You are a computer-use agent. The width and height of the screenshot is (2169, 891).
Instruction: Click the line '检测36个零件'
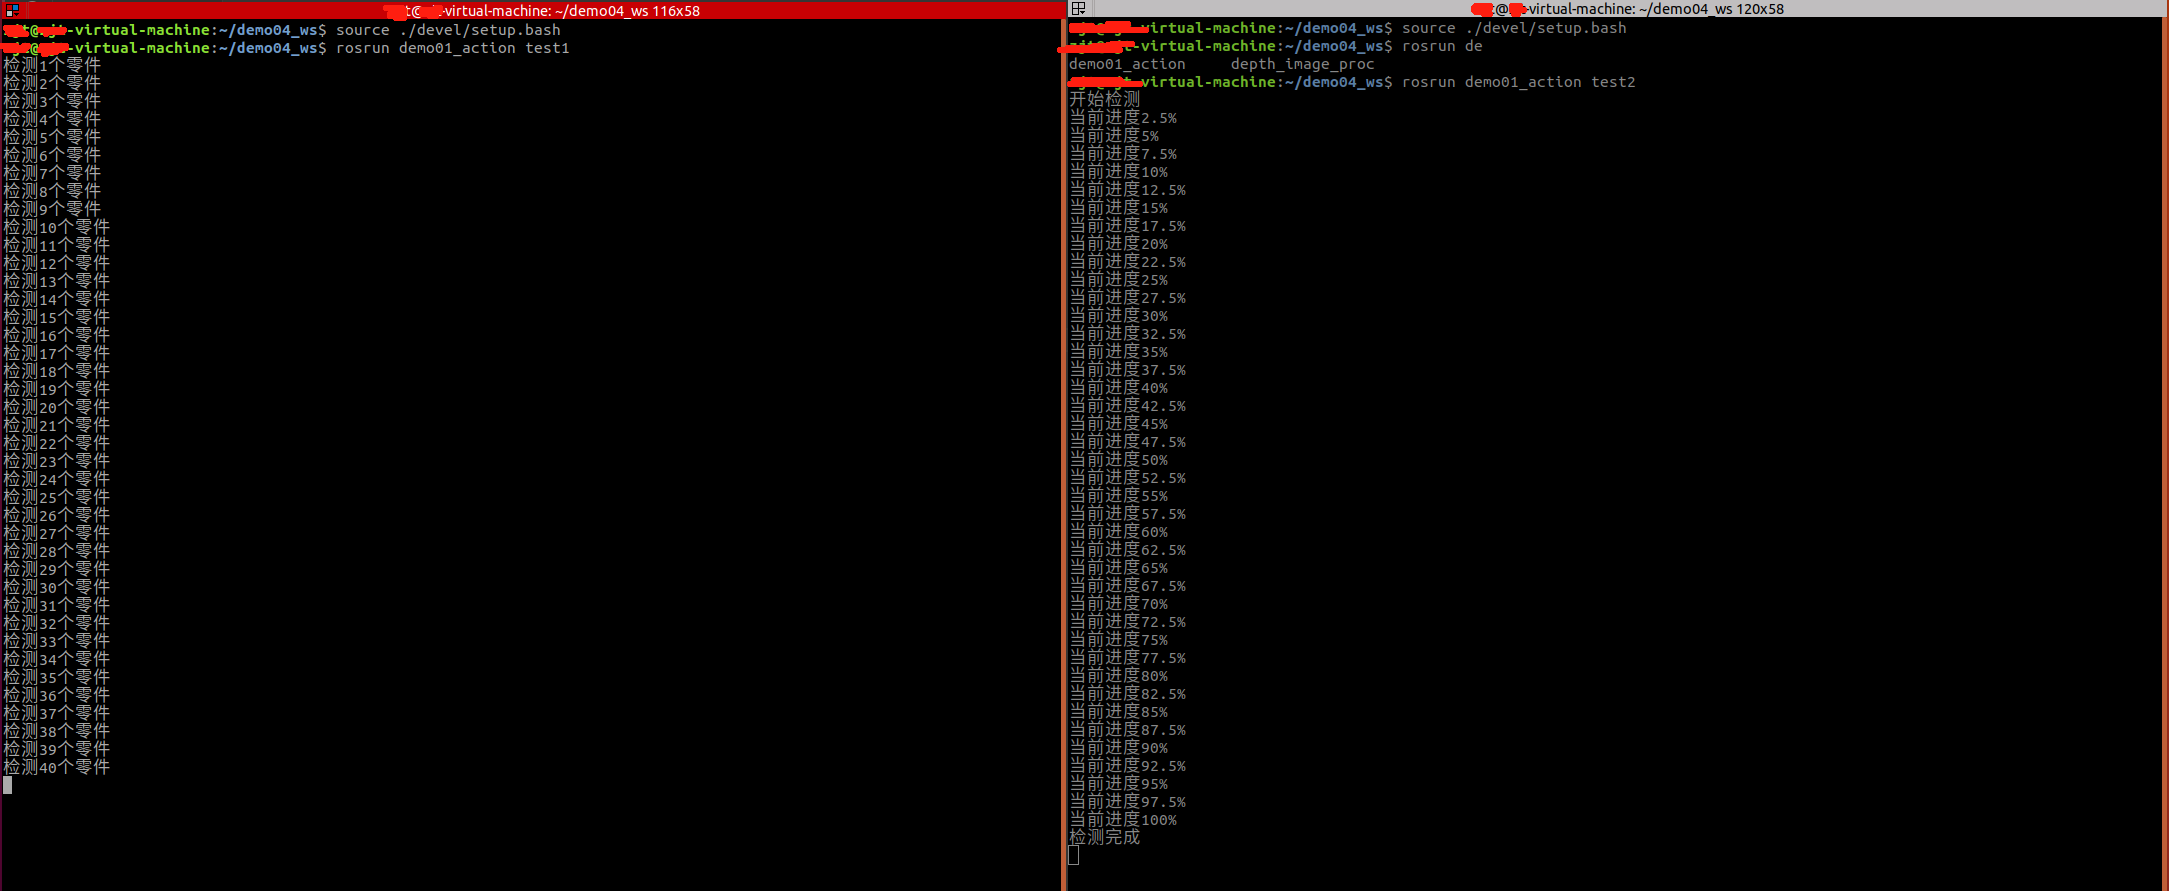pos(56,695)
